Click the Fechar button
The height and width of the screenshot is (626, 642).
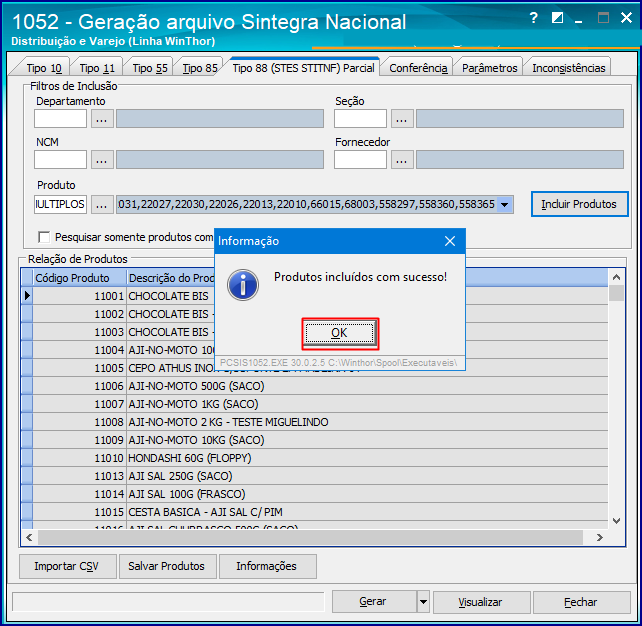pos(581,602)
